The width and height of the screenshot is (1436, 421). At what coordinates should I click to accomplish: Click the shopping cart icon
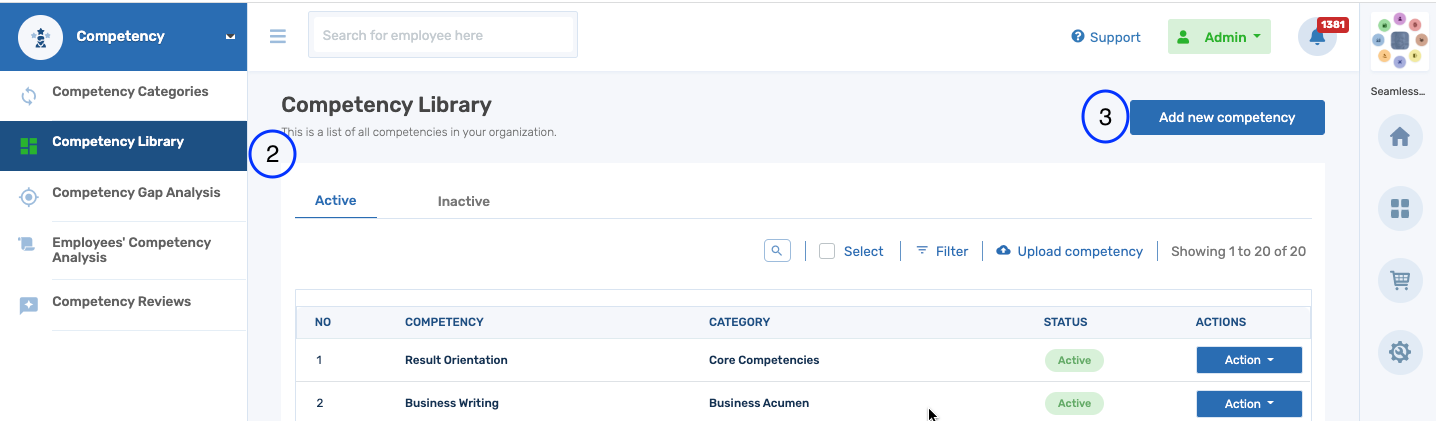coord(1399,281)
